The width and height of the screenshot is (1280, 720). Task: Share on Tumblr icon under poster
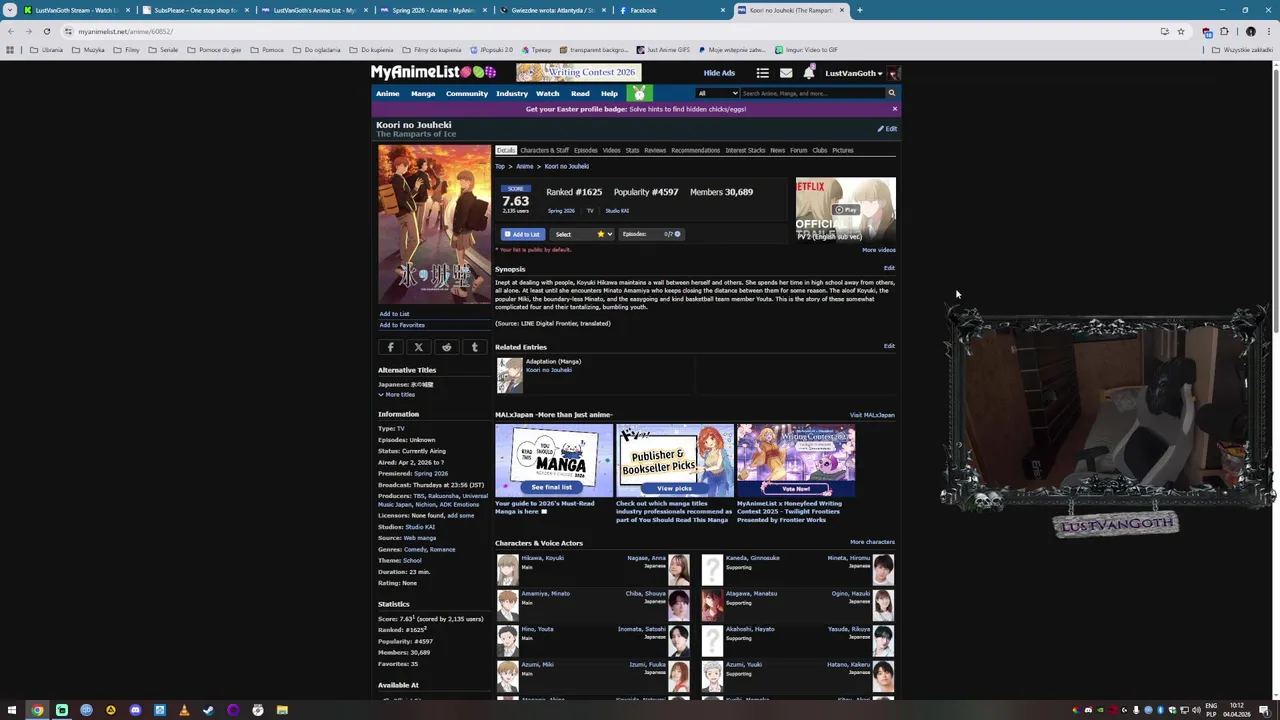click(x=475, y=347)
